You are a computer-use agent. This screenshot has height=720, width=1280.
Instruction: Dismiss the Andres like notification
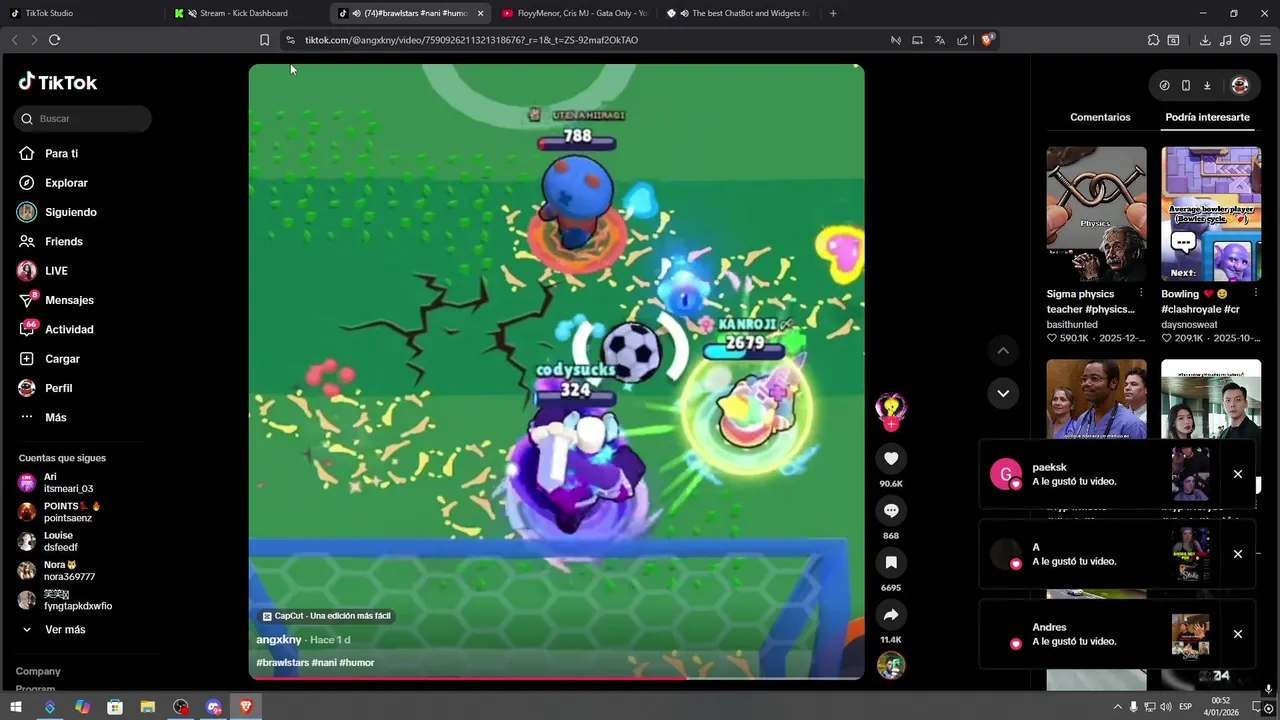(1238, 634)
